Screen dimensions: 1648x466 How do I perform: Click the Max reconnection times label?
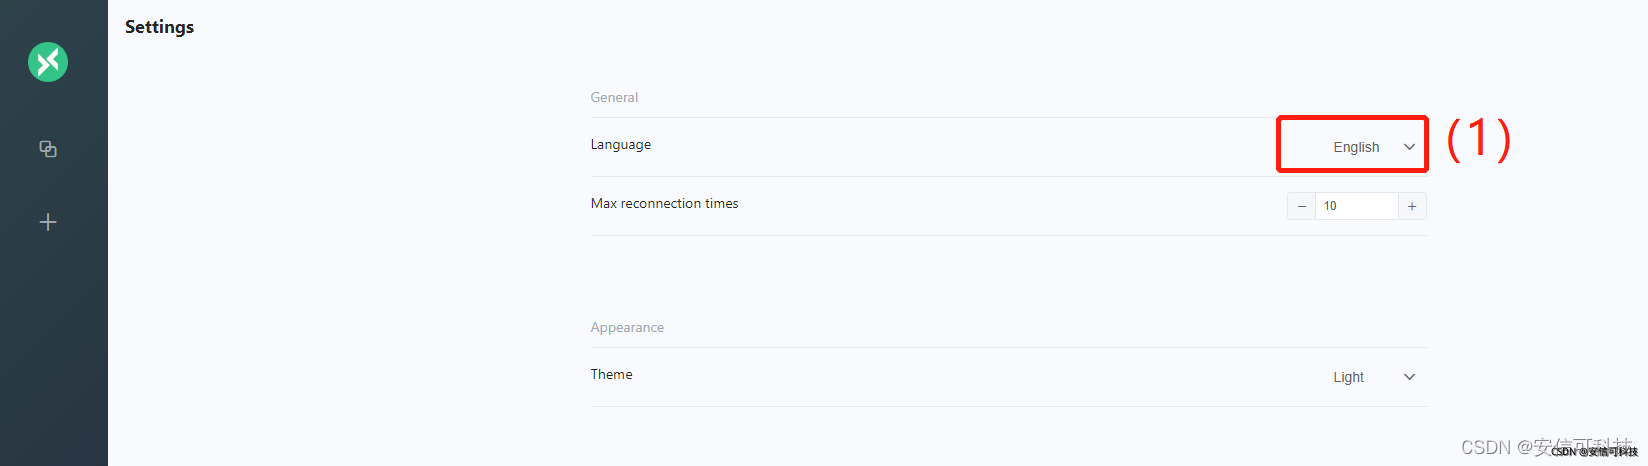pyautogui.click(x=664, y=203)
